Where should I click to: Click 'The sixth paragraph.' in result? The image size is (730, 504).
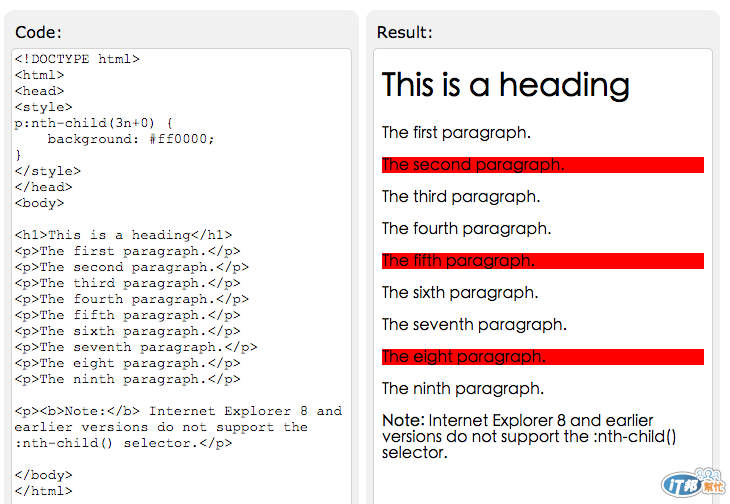tap(460, 293)
